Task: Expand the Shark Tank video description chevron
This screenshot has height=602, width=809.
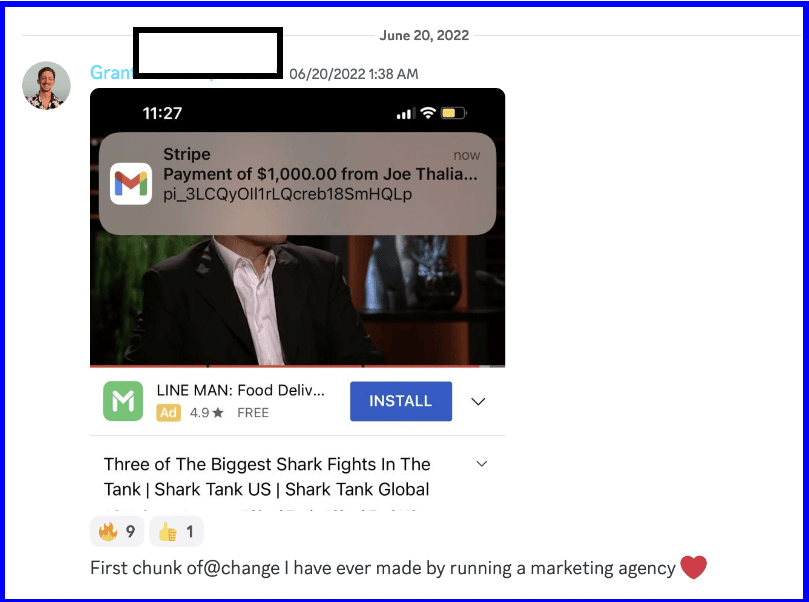Action: (x=481, y=464)
